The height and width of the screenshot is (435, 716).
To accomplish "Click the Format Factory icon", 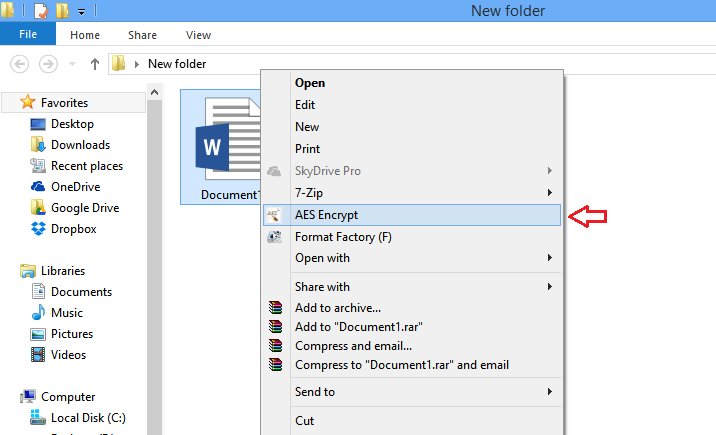I will click(x=274, y=237).
